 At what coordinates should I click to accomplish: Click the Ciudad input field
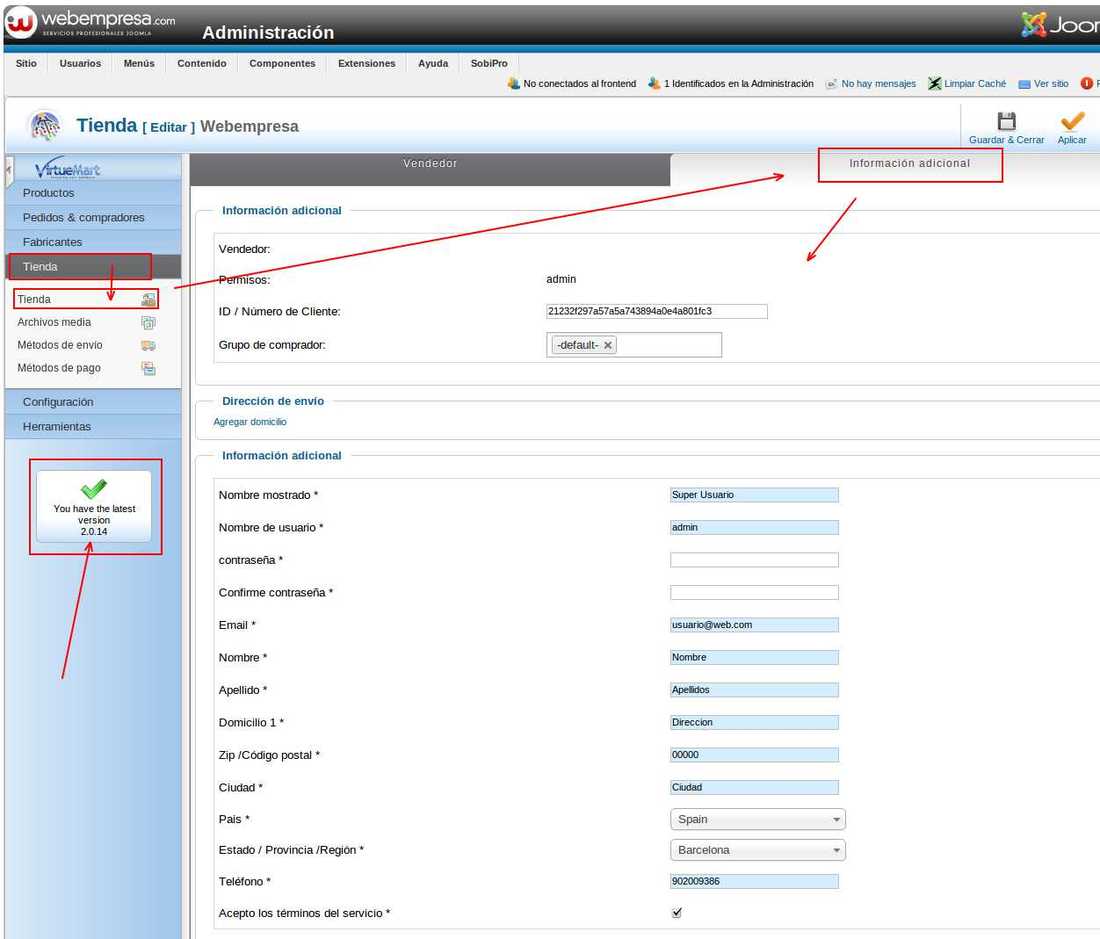click(754, 788)
